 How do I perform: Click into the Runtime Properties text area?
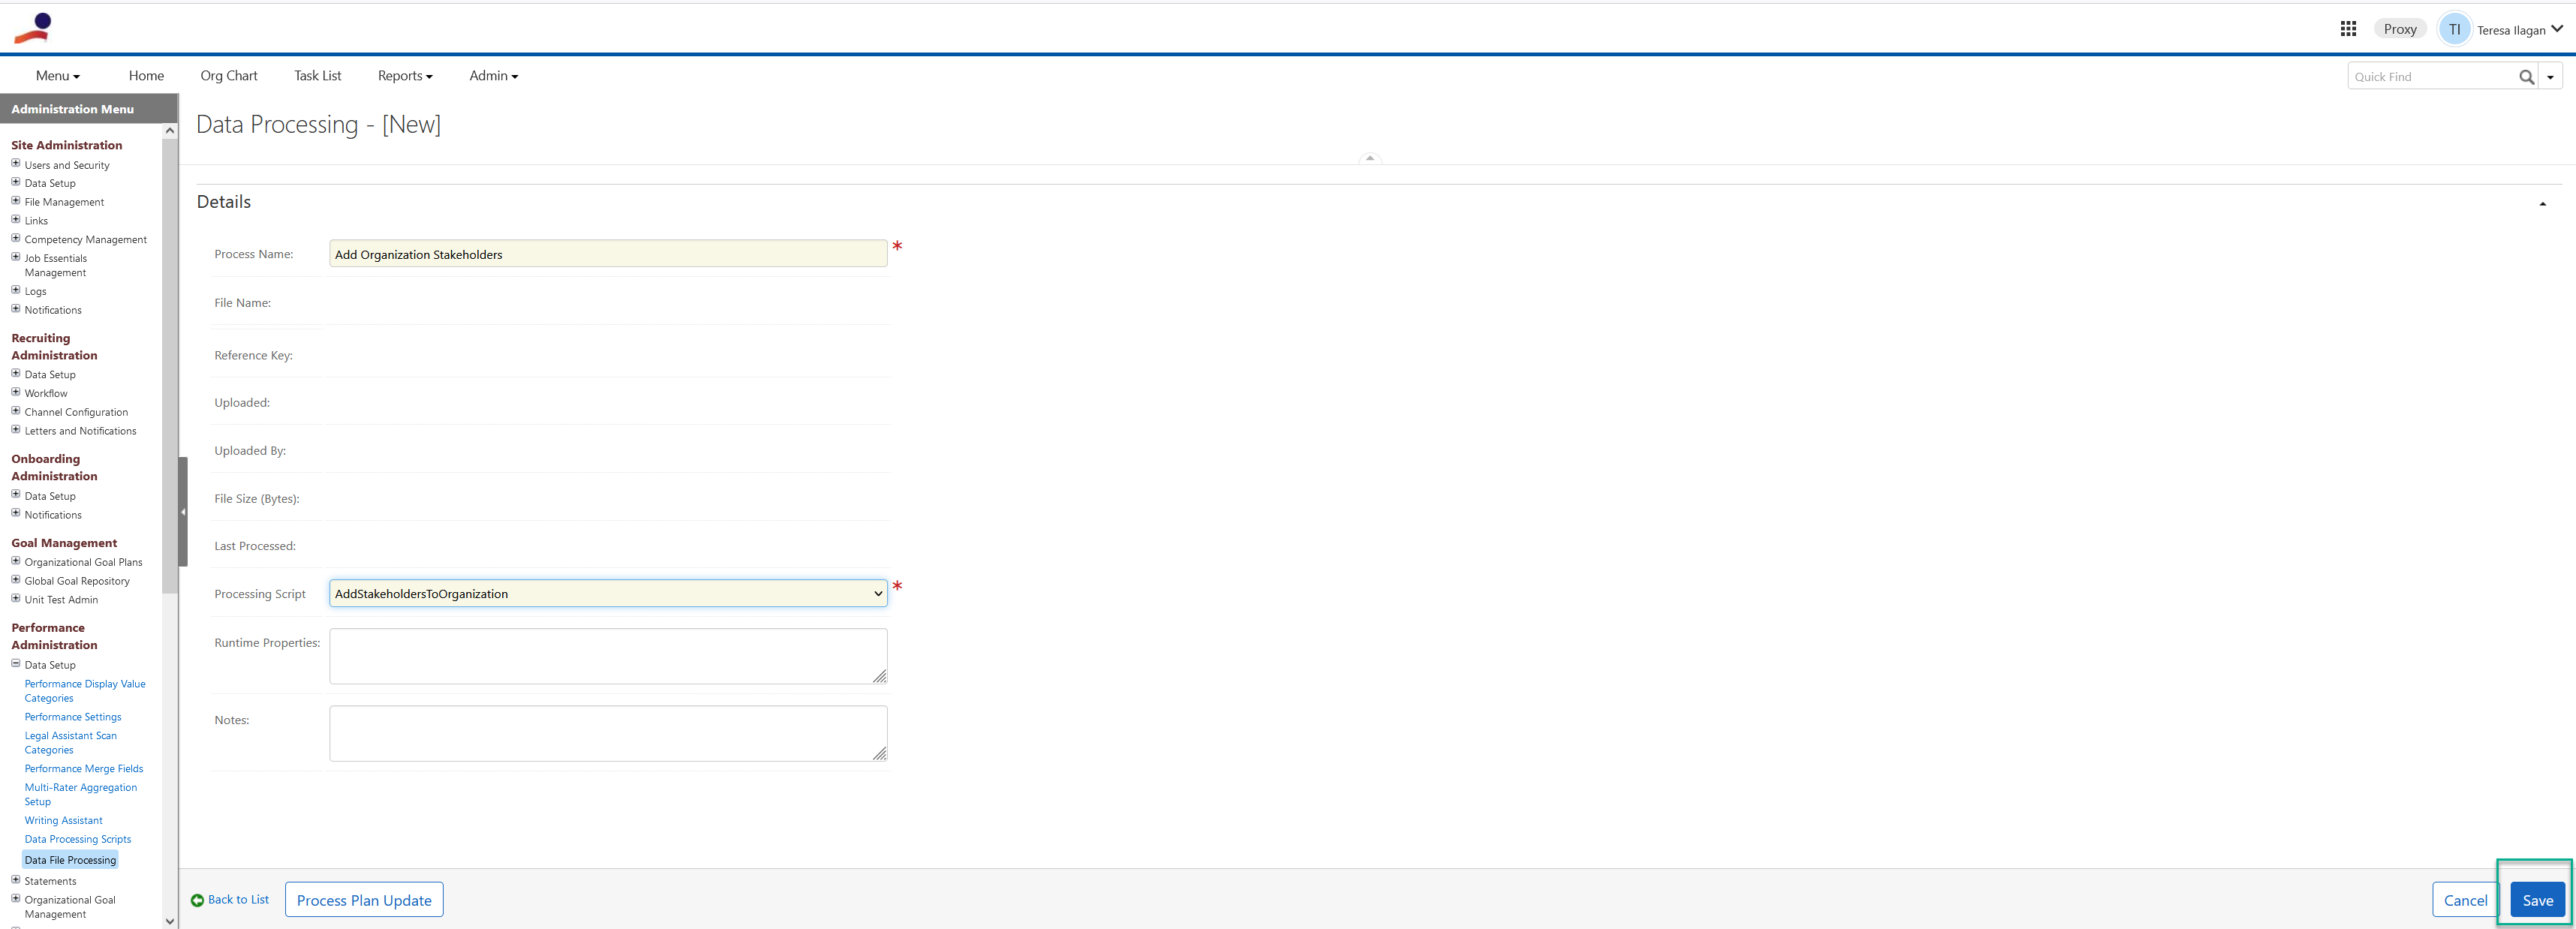(608, 656)
